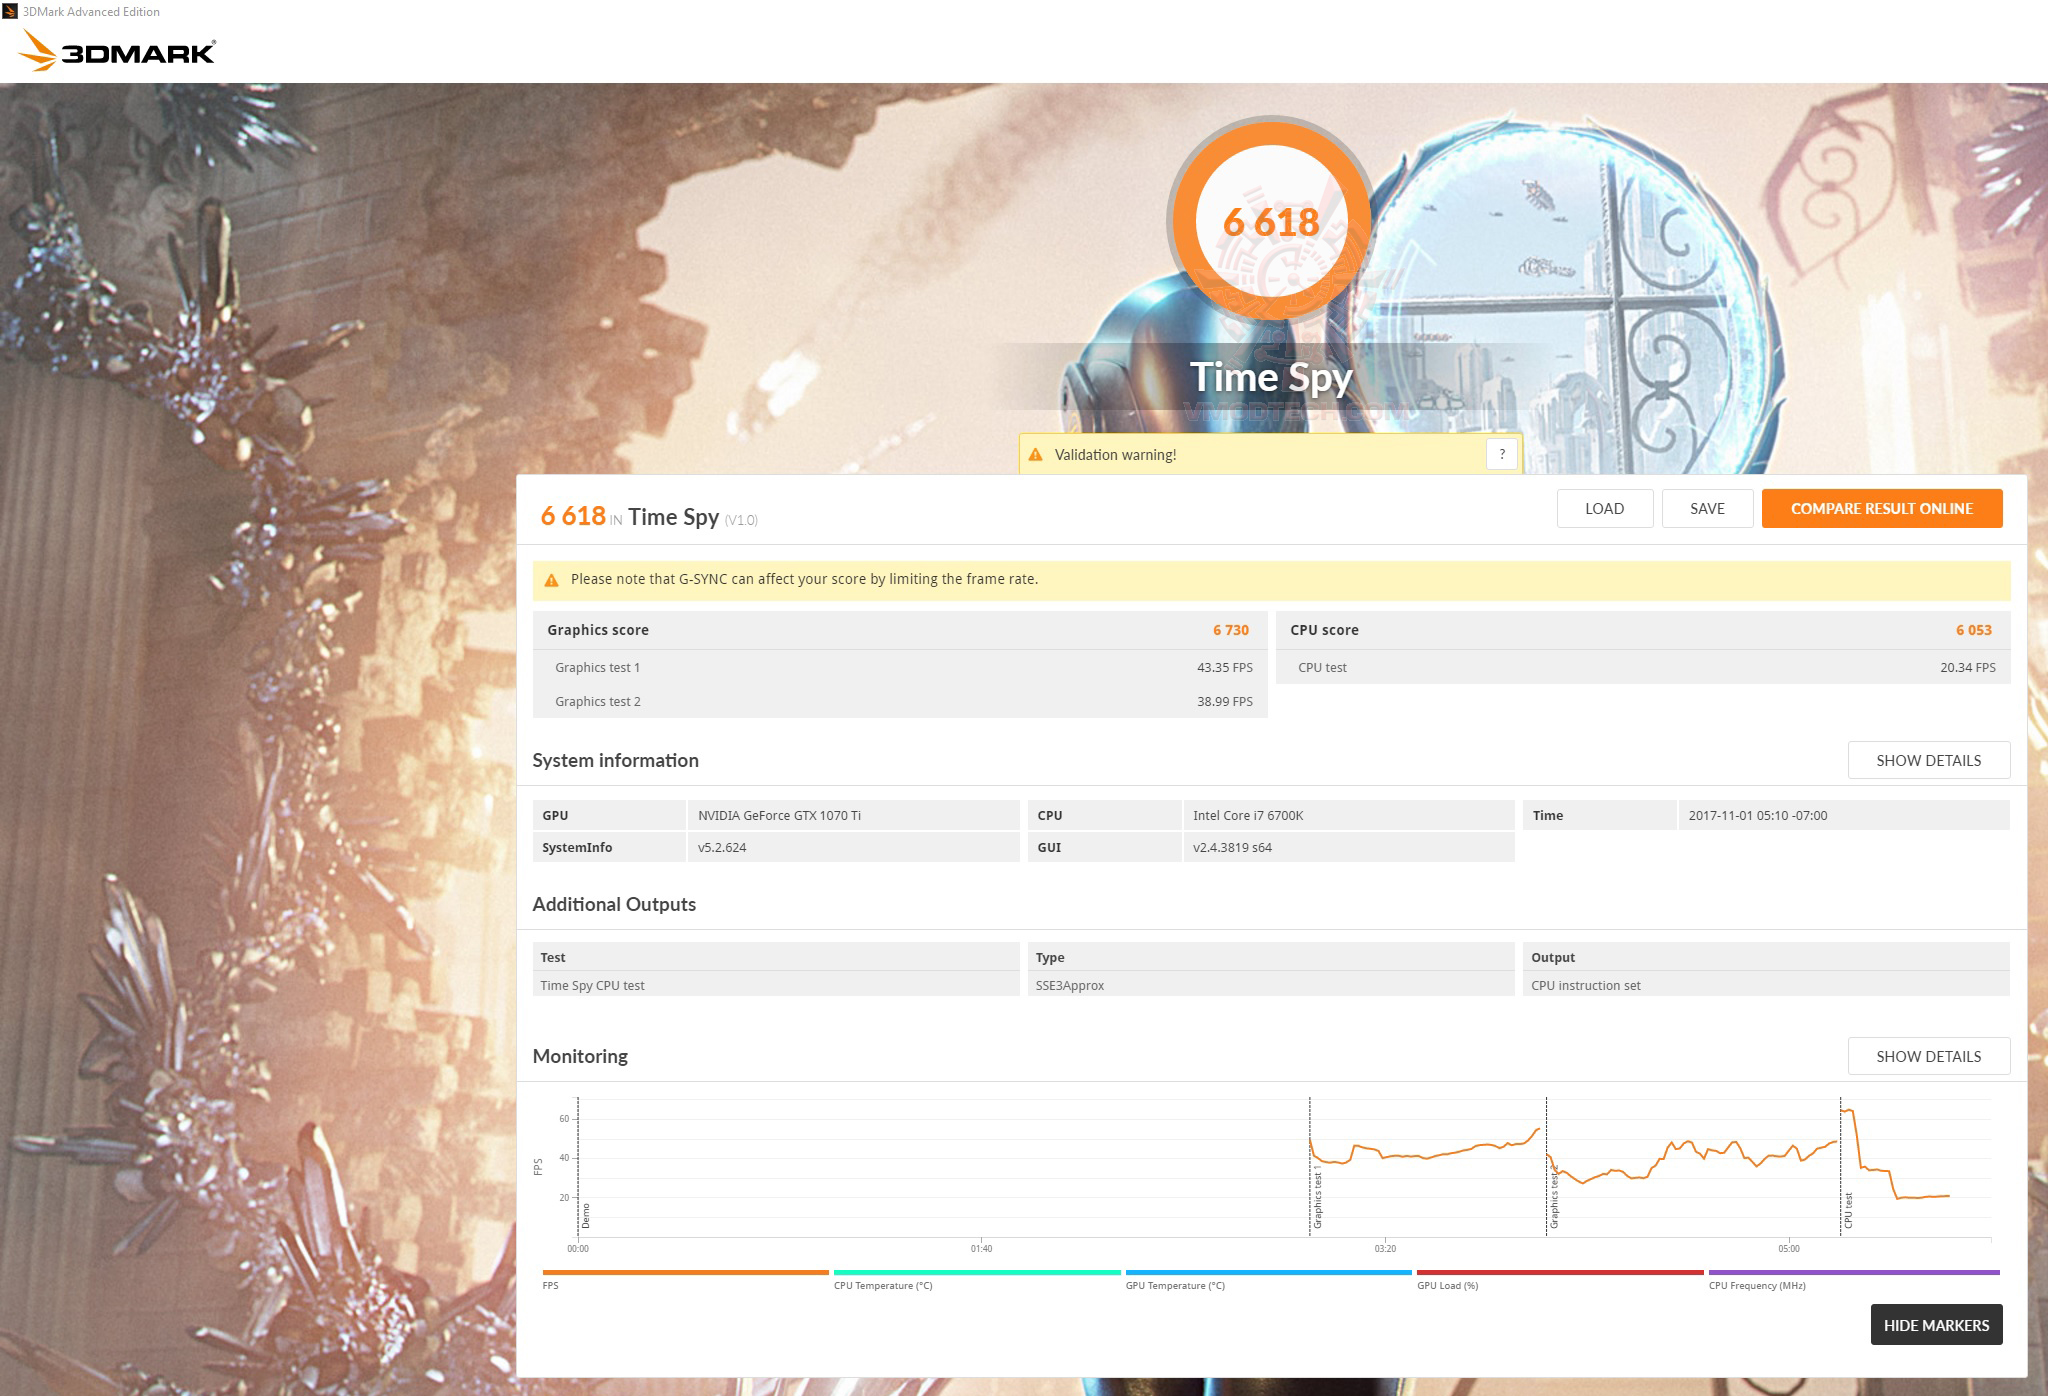
Task: Expand Monitoring with SHOW DETAILS
Action: (x=1928, y=1056)
